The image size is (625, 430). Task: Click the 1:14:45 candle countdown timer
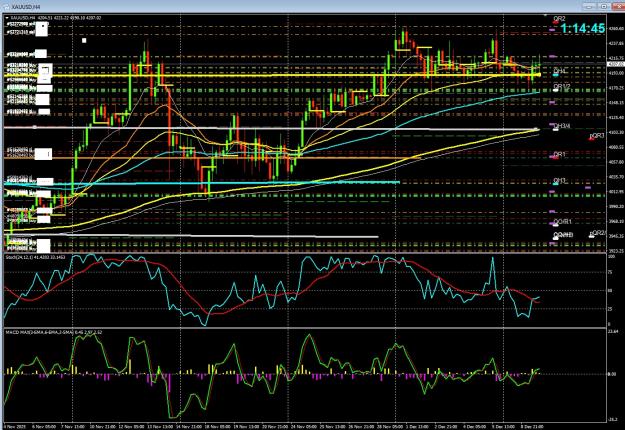tap(583, 28)
